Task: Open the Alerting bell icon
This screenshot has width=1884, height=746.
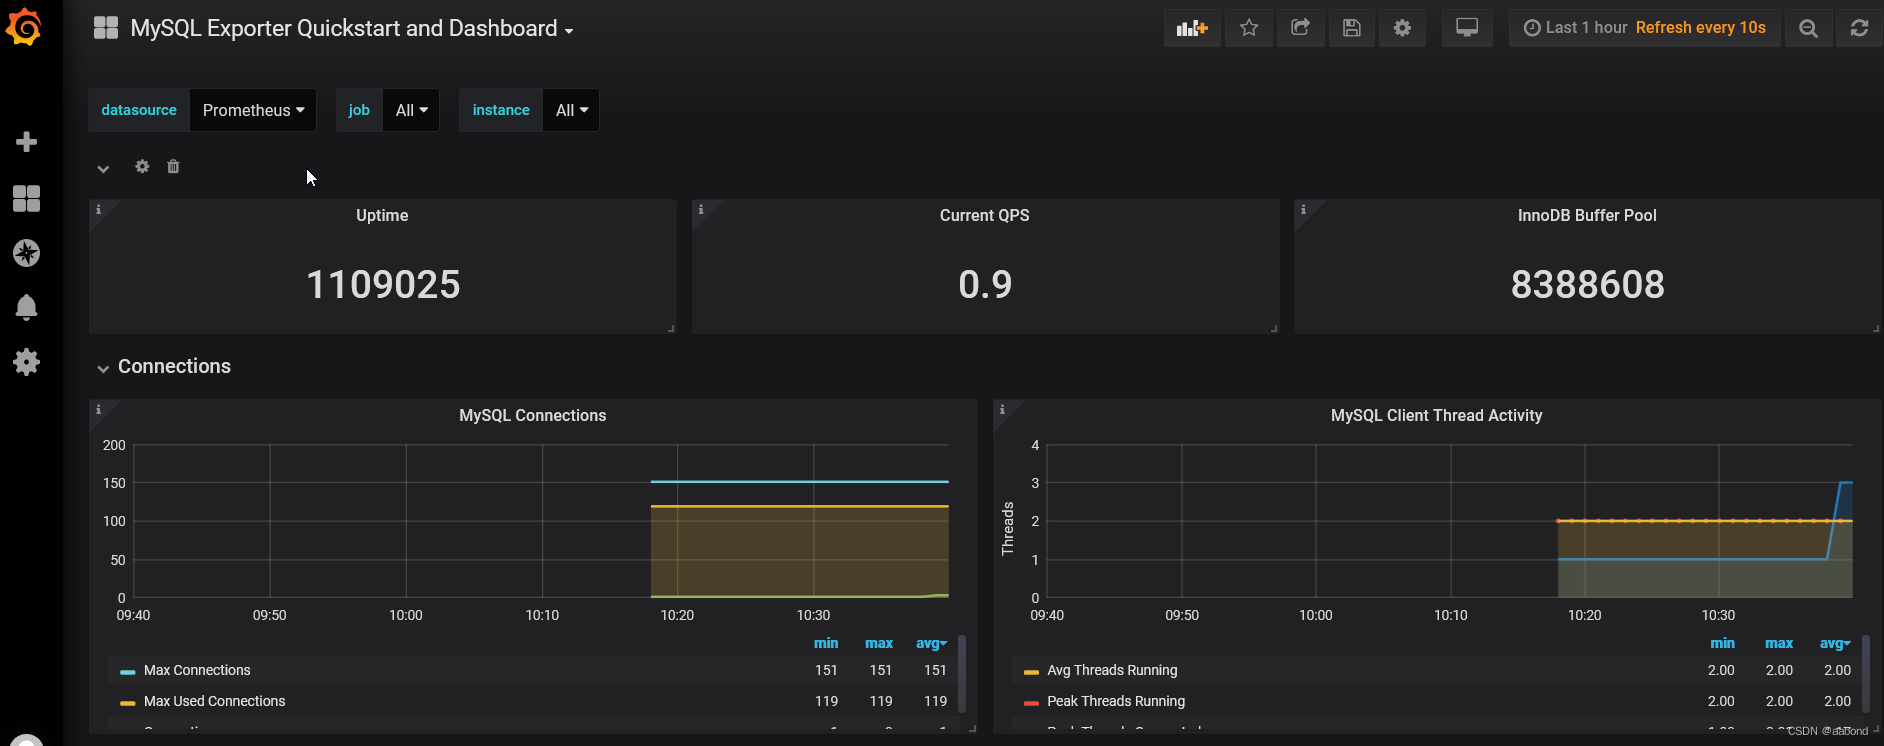Action: pyautogui.click(x=27, y=307)
